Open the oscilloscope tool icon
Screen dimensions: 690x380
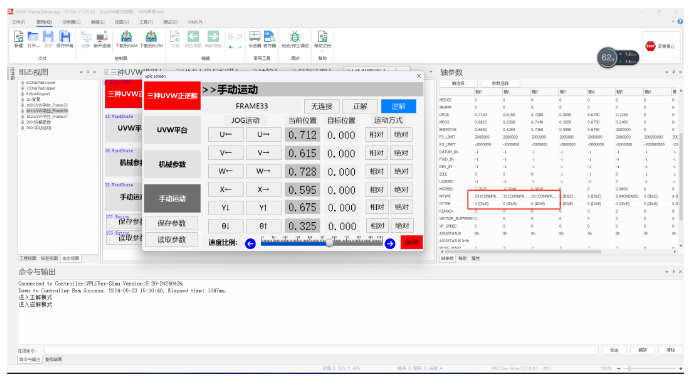tap(255, 36)
